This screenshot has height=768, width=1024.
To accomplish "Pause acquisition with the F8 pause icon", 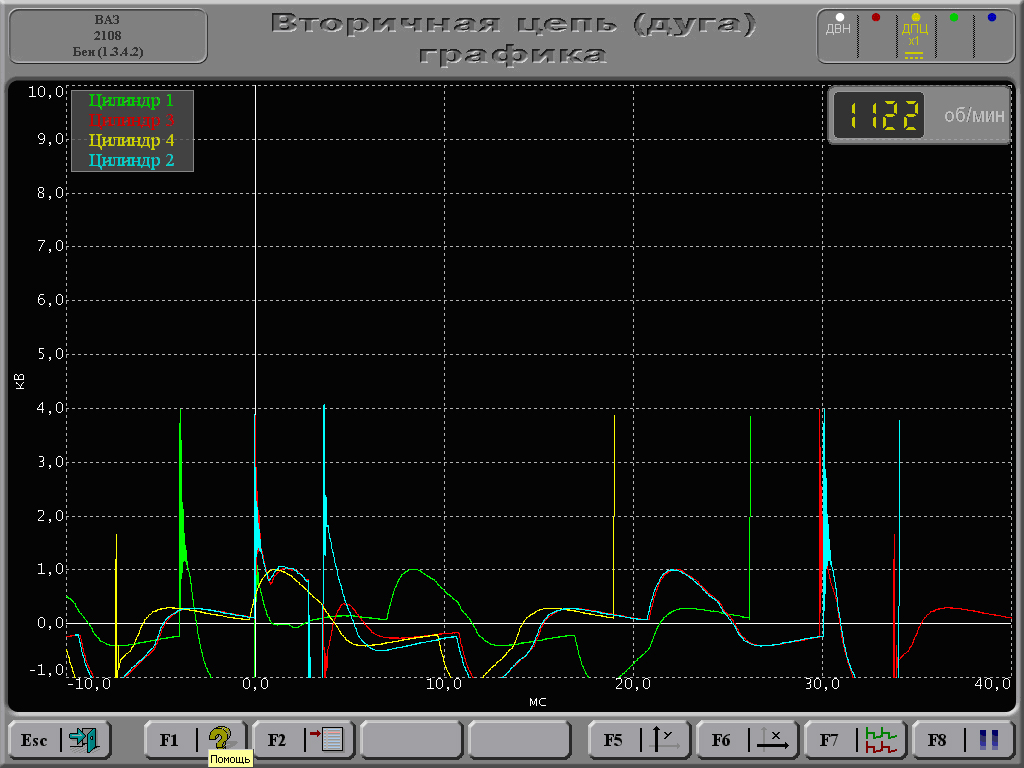I will (x=988, y=740).
